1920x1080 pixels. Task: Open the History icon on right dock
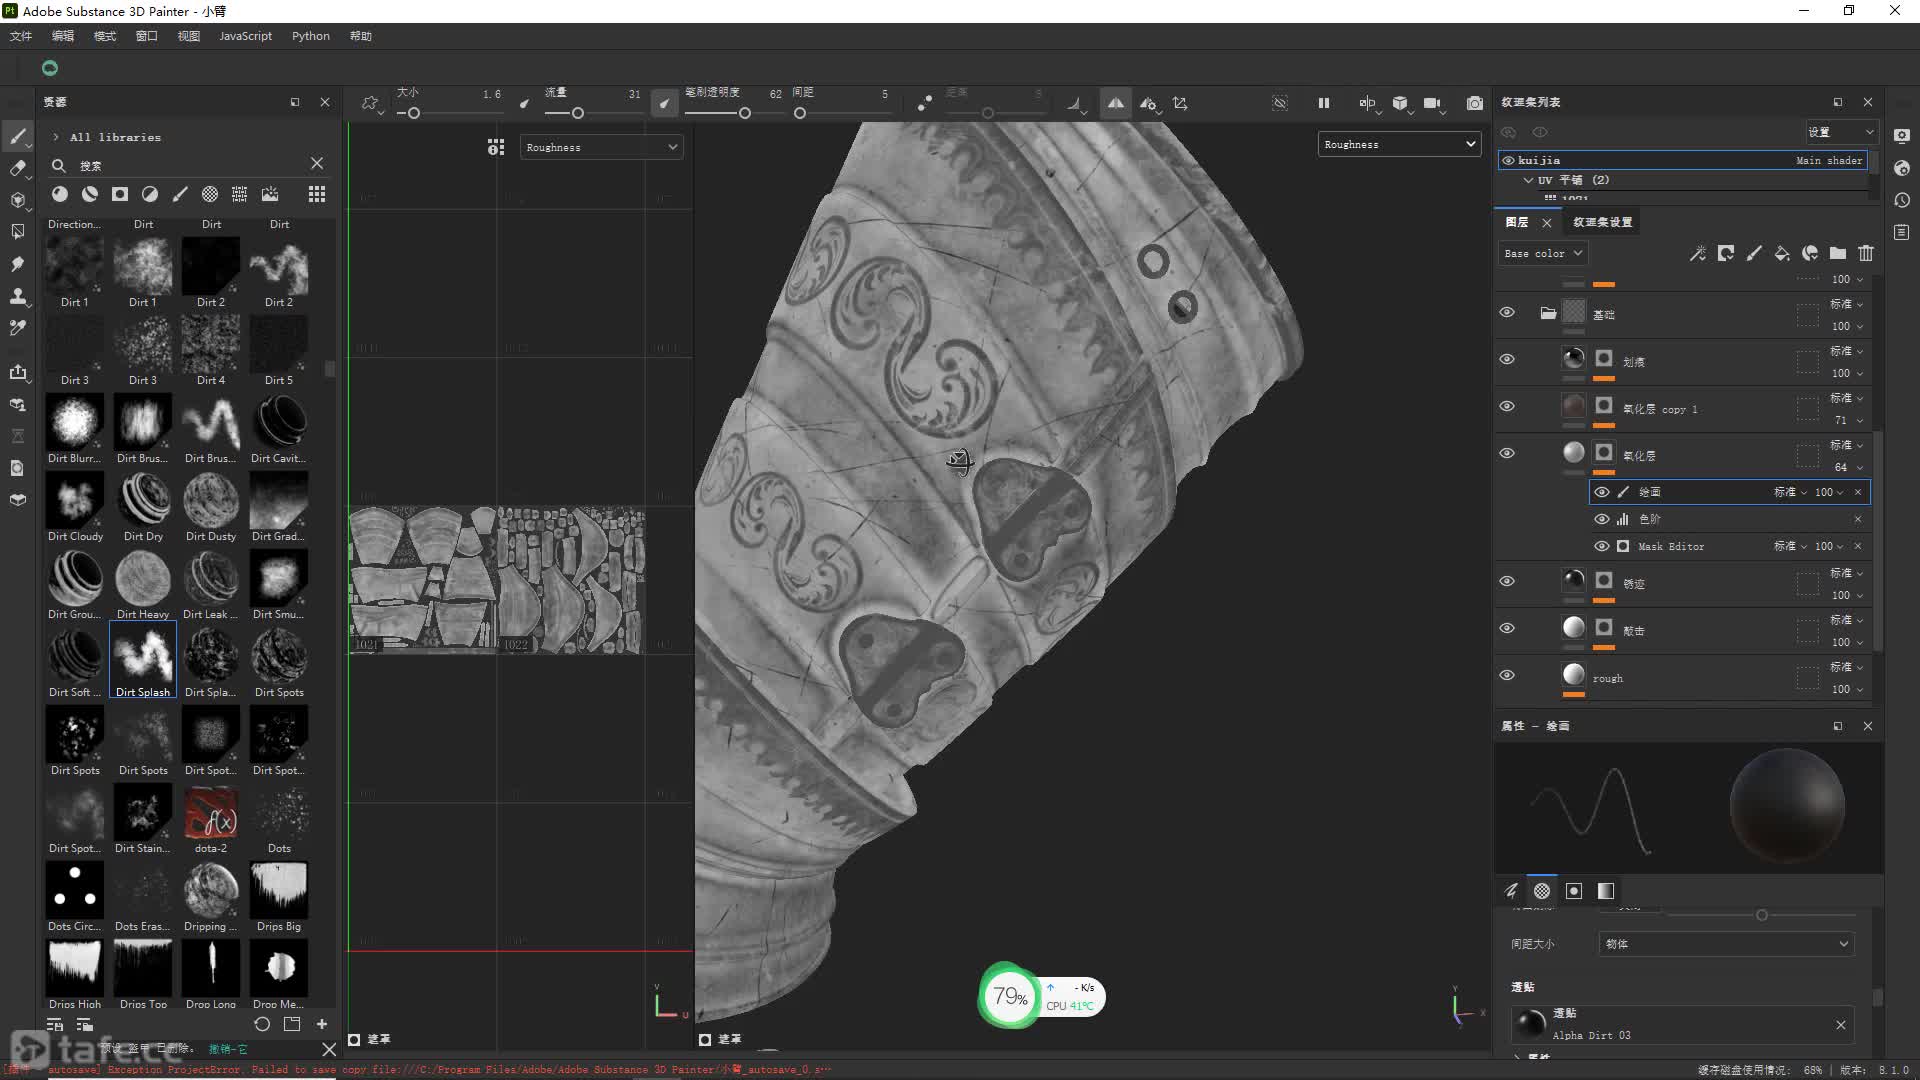pos(1902,200)
